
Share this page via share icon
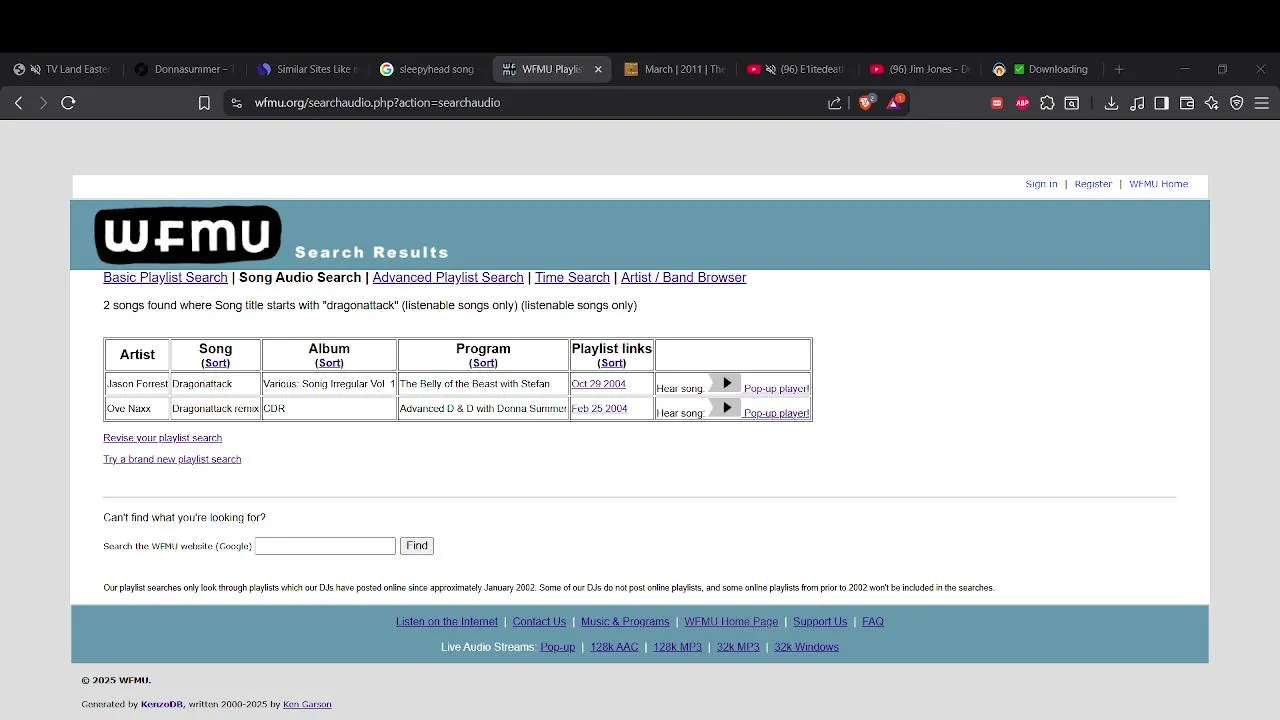click(x=835, y=103)
